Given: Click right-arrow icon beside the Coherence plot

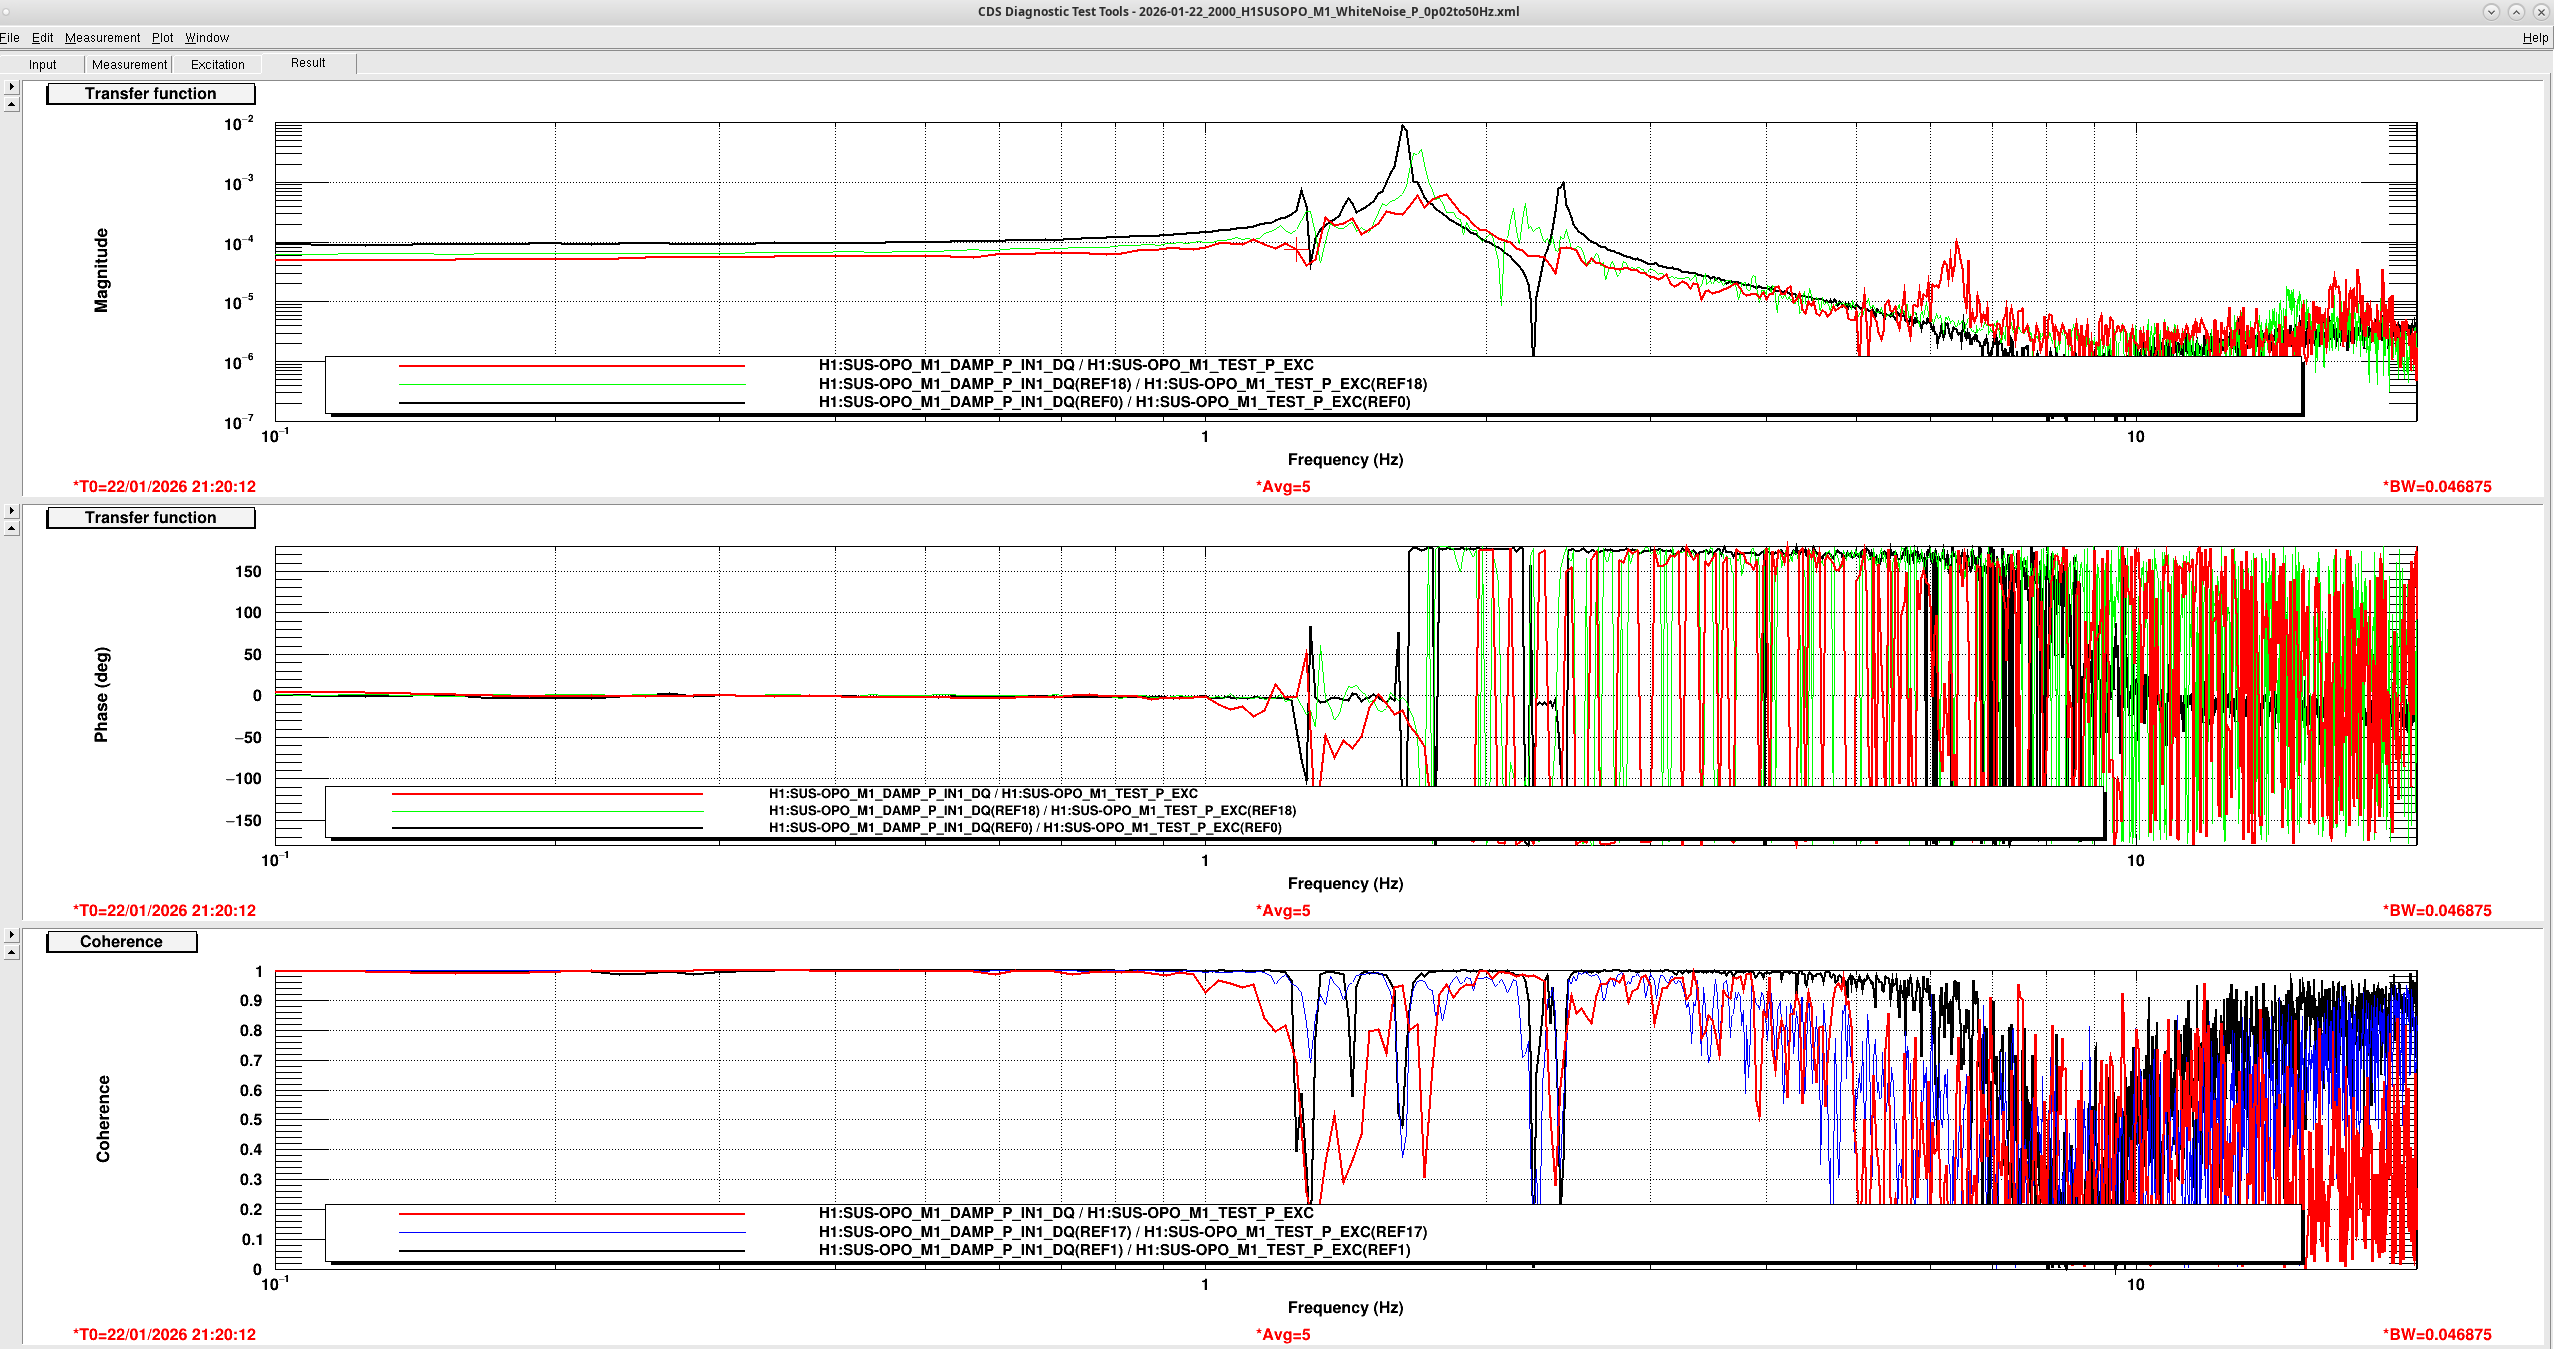Looking at the screenshot, I should [12, 935].
